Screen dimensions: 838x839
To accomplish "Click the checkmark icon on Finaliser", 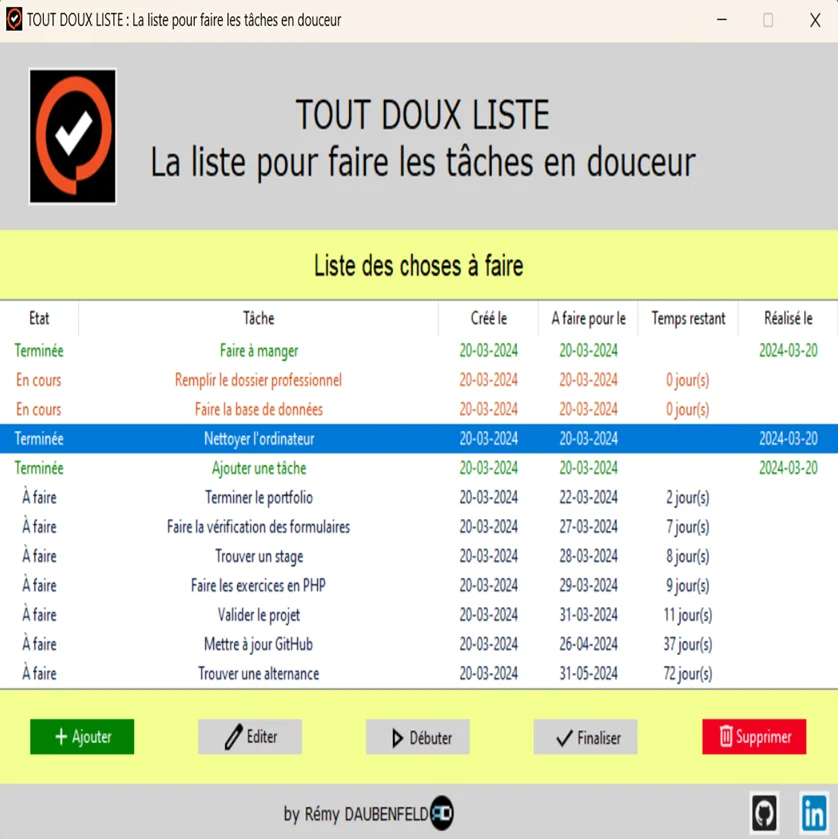I will [564, 737].
